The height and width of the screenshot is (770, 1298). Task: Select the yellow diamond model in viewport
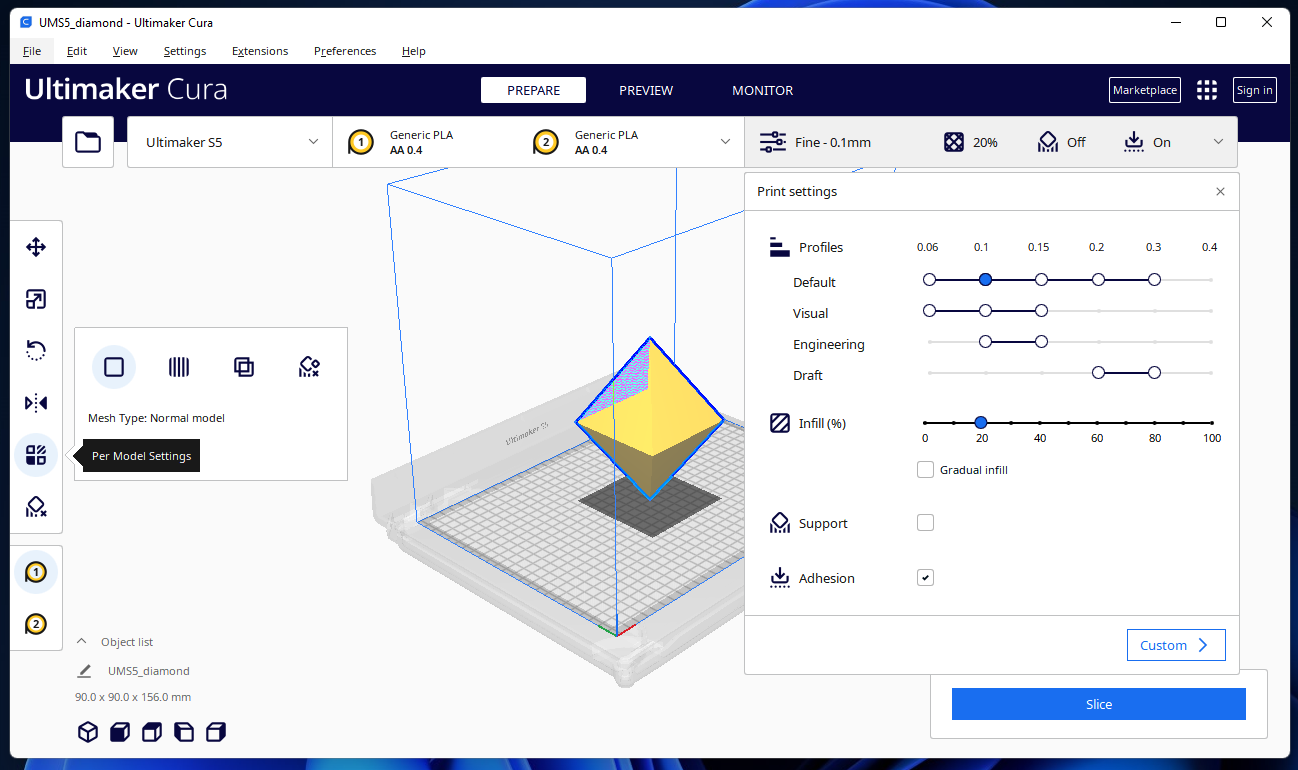(649, 420)
